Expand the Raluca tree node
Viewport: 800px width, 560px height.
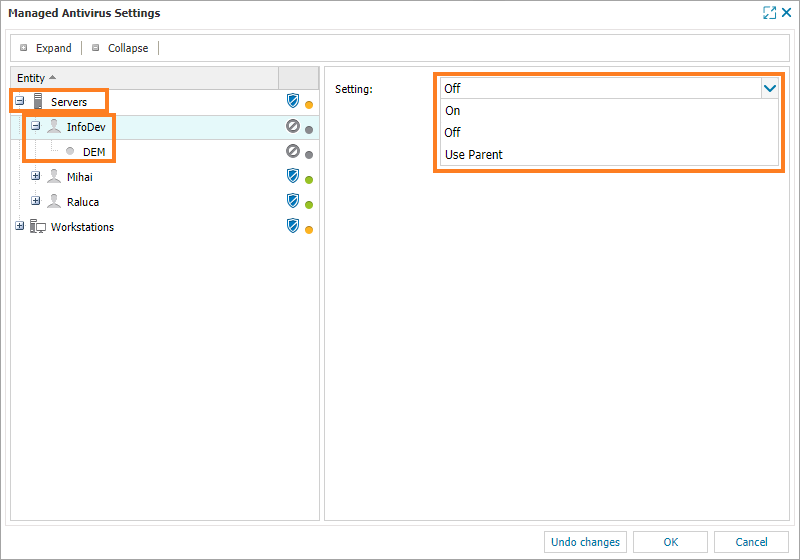pyautogui.click(x=35, y=200)
